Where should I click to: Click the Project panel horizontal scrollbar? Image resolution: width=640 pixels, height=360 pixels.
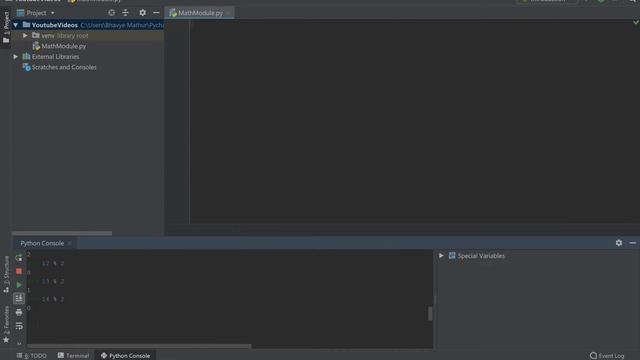[x=62, y=233]
